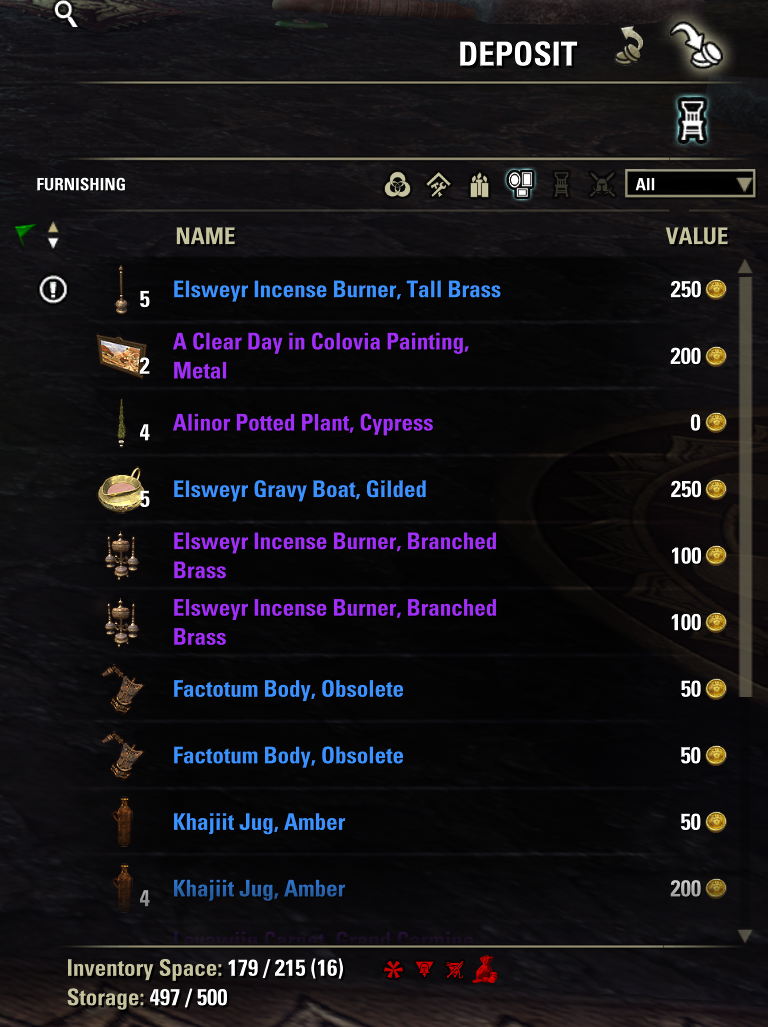The height and width of the screenshot is (1027, 768).
Task: Toggle the seating chair filter
Action: tap(561, 185)
